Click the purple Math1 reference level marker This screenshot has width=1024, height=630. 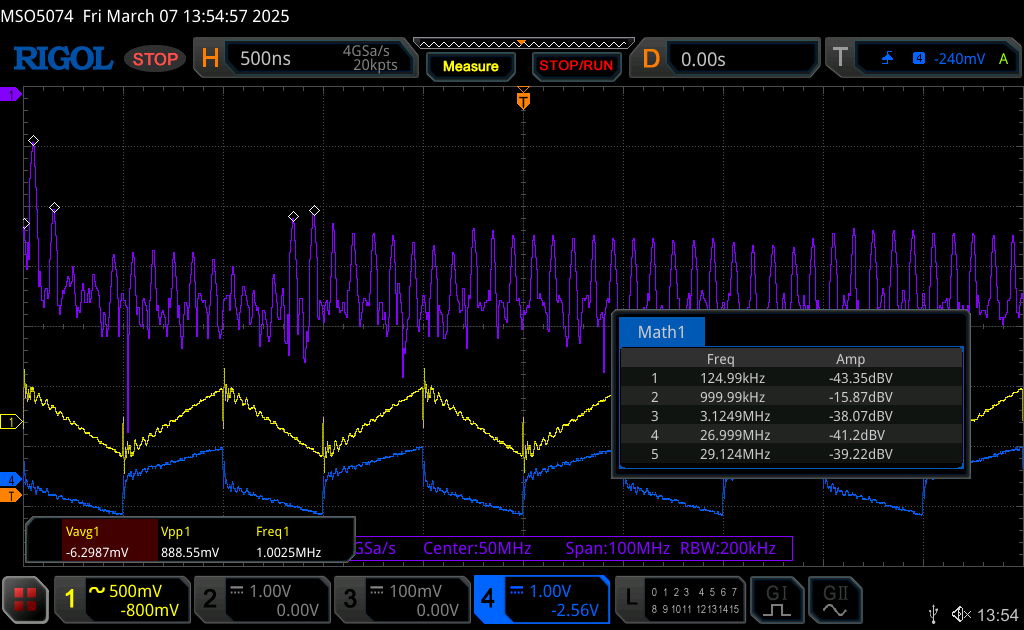pos(11,94)
